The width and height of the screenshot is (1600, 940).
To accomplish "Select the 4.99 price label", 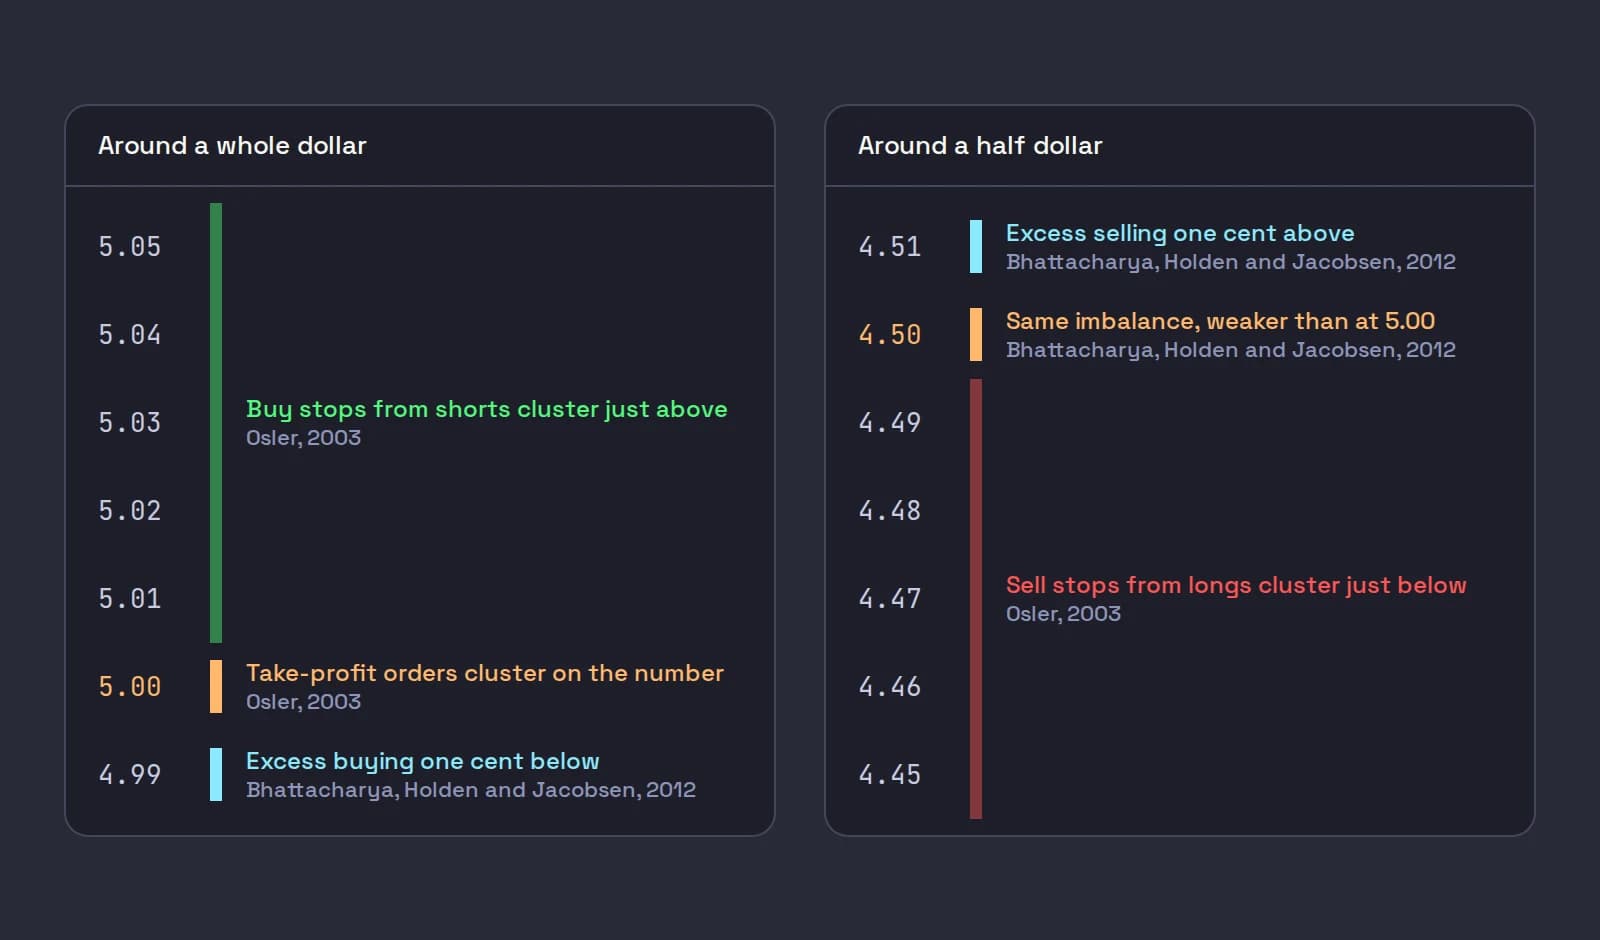I will (130, 775).
